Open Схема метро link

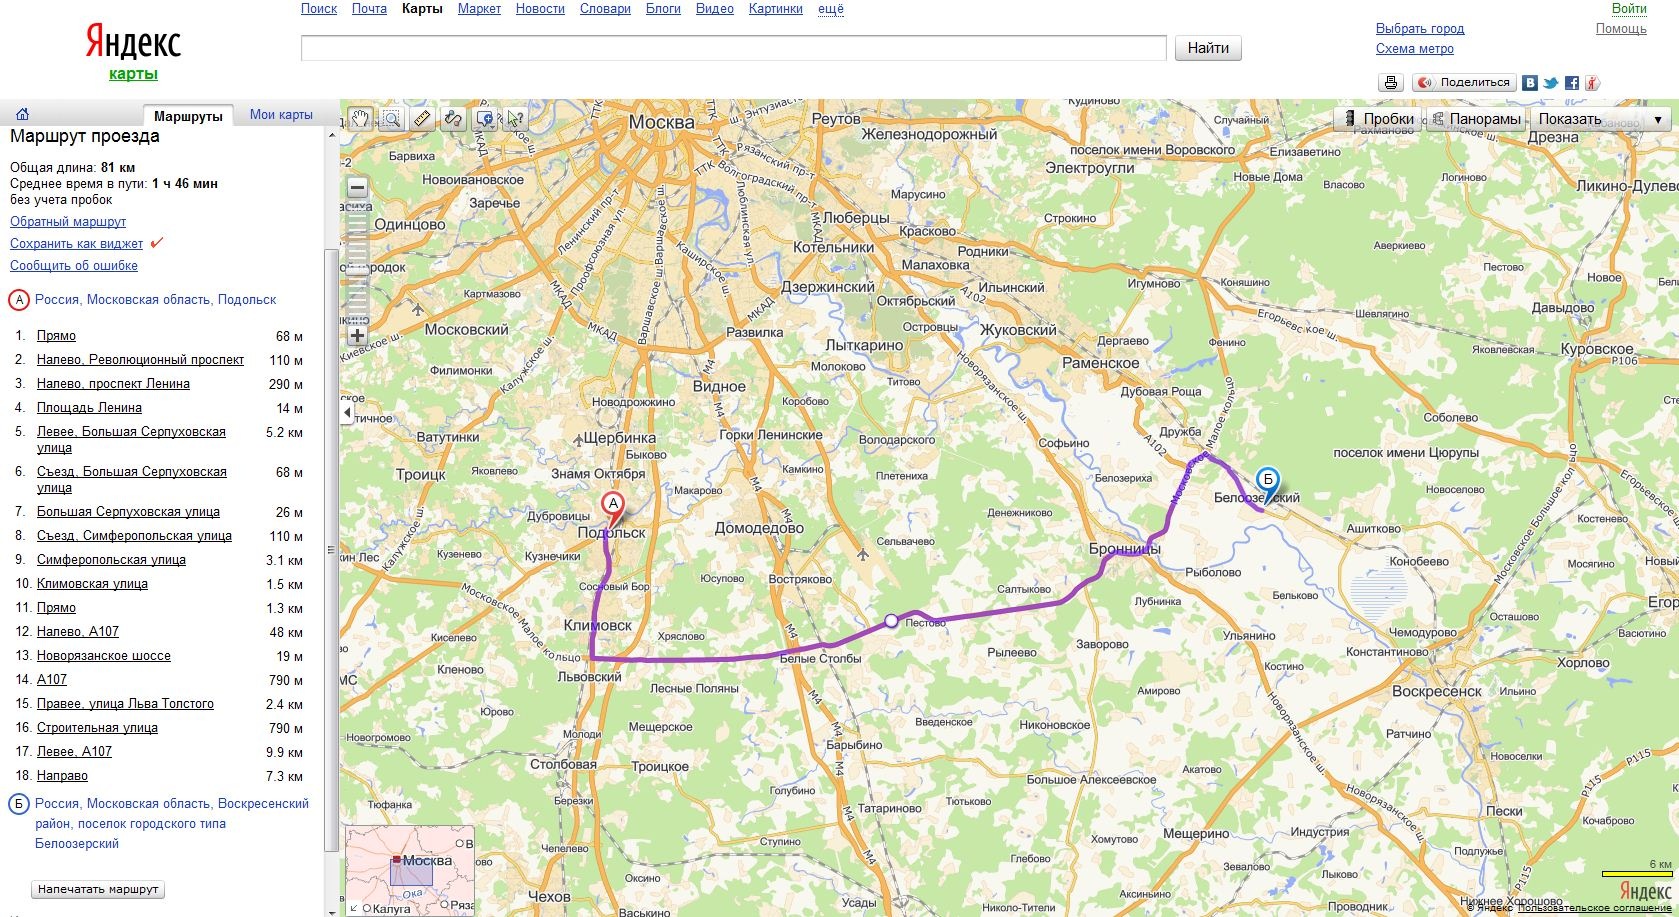(x=1414, y=49)
